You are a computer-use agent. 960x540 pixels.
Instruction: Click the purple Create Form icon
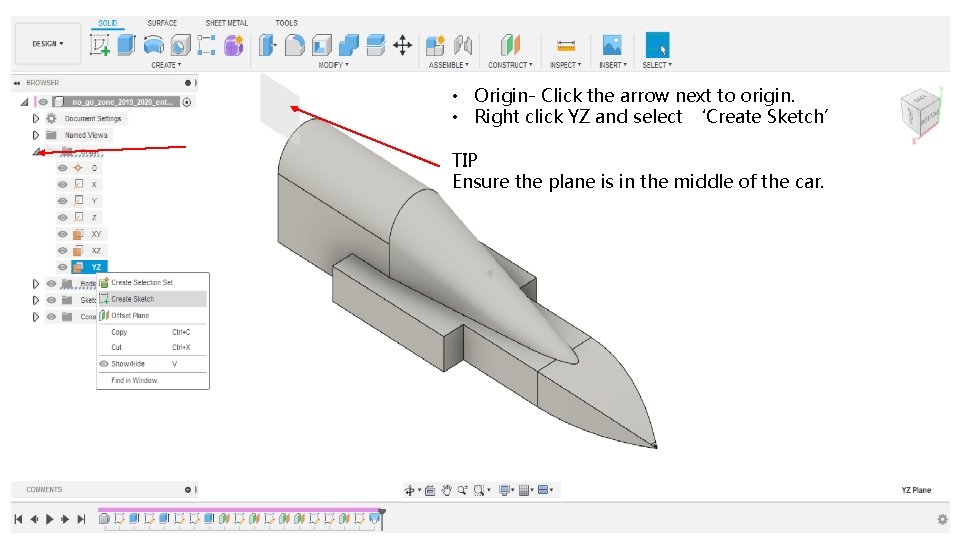tap(233, 45)
